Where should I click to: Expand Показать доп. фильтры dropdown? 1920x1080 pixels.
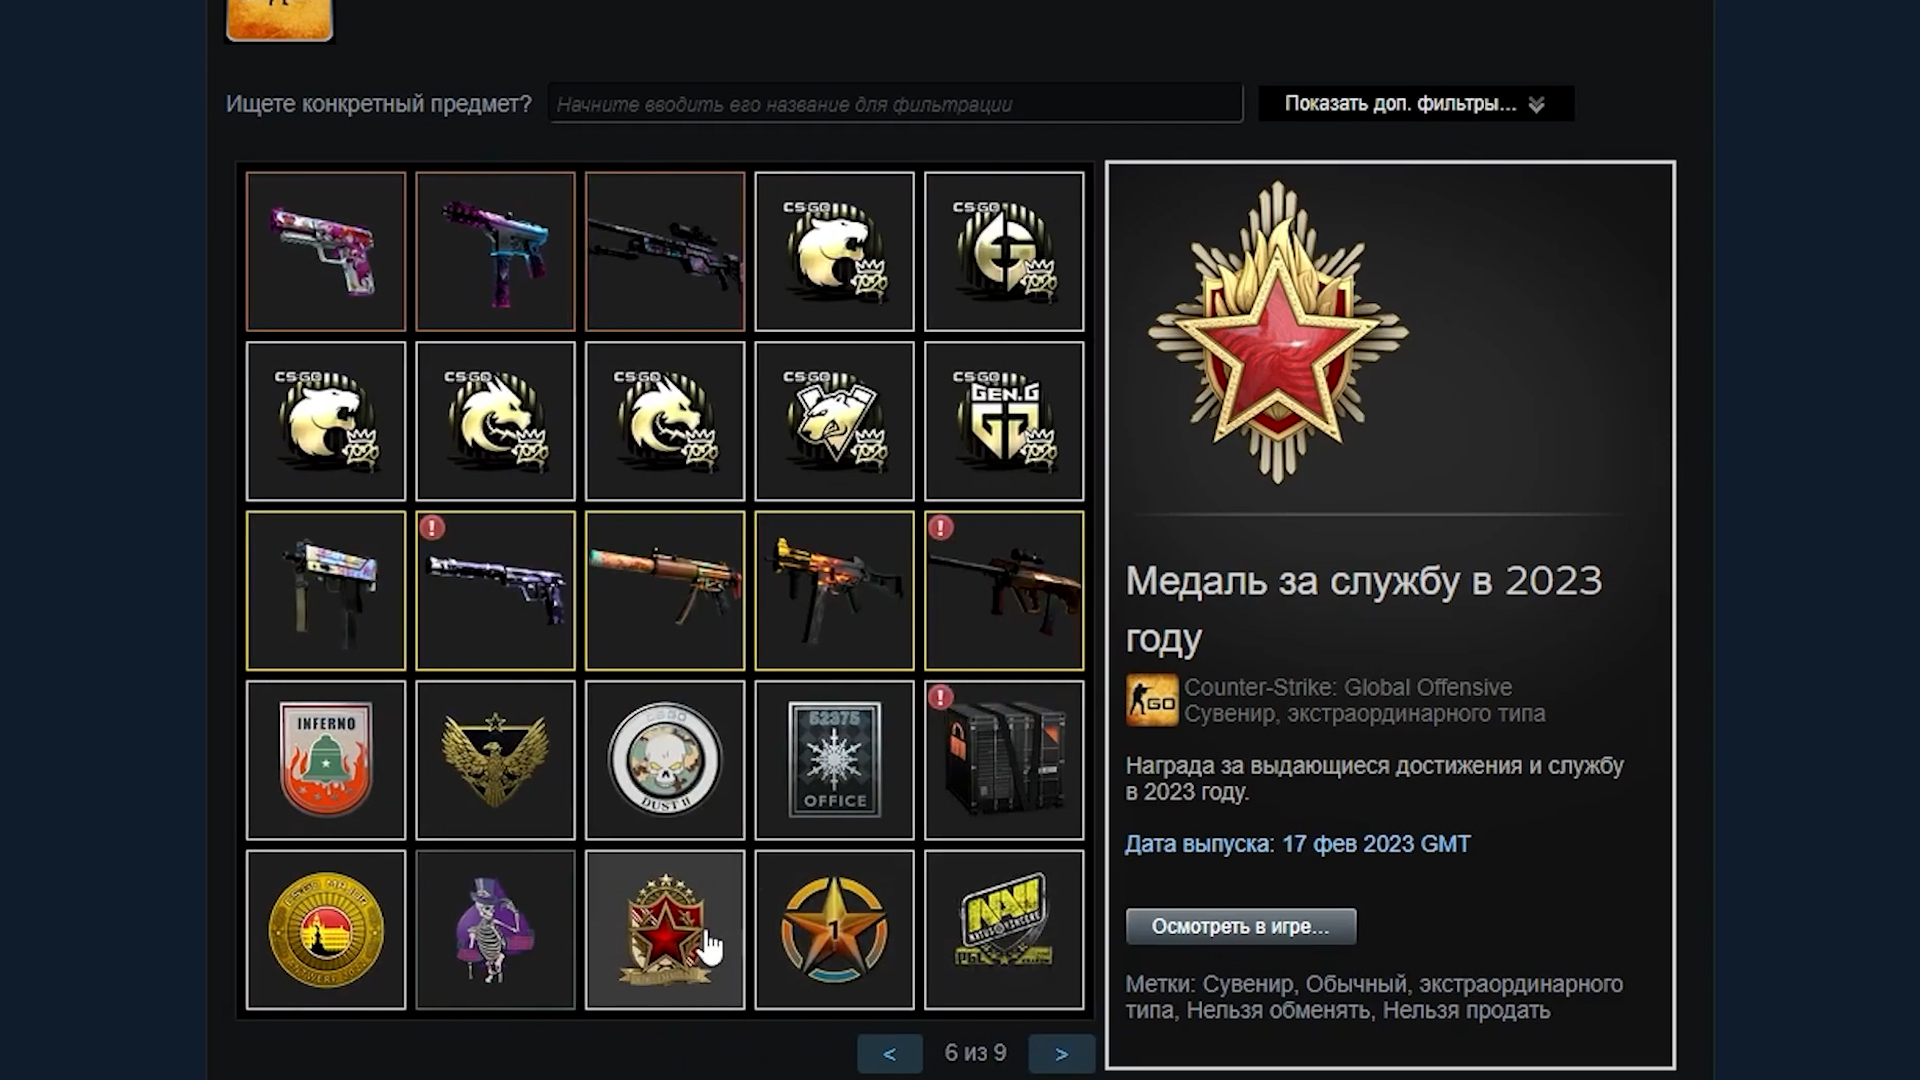tap(1416, 104)
